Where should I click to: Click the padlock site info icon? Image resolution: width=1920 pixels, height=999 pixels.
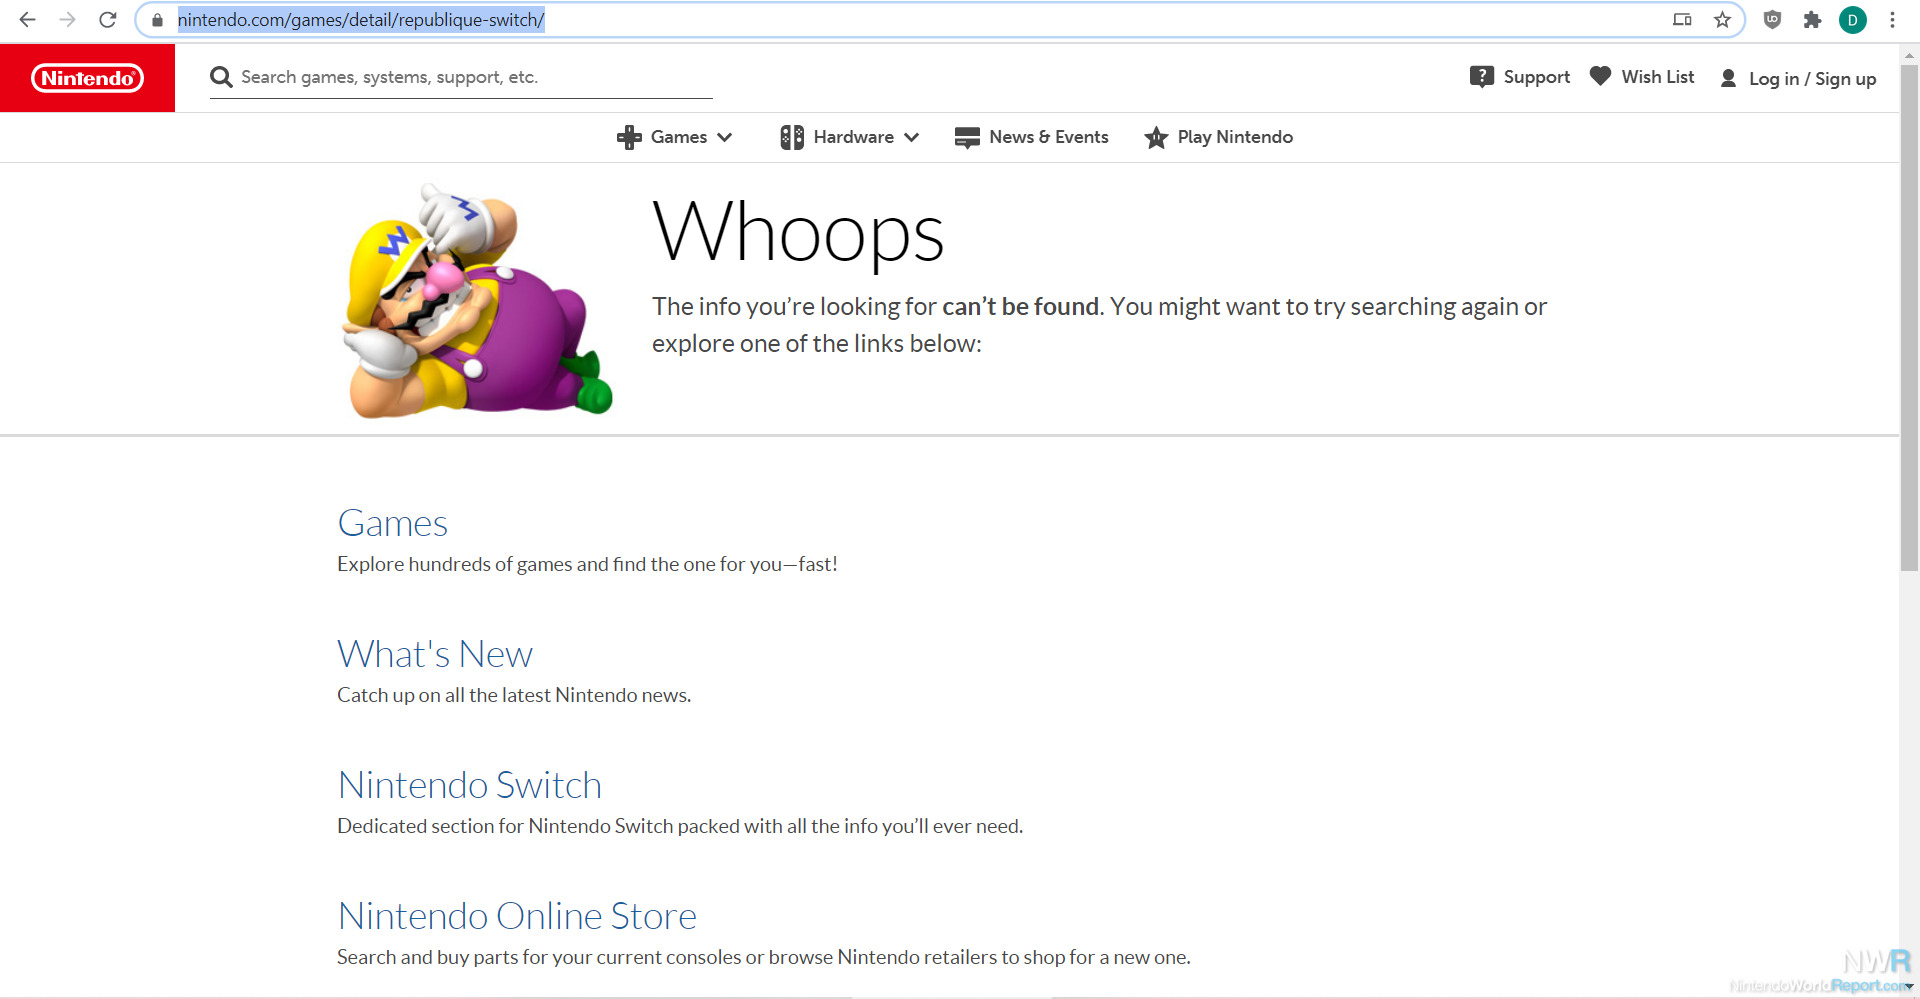(x=157, y=20)
